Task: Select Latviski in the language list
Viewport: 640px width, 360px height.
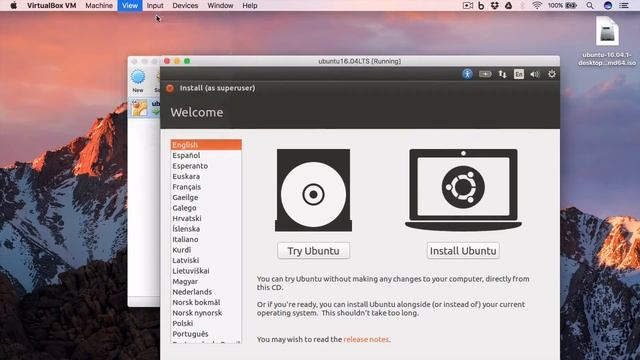Action: pyautogui.click(x=206, y=260)
